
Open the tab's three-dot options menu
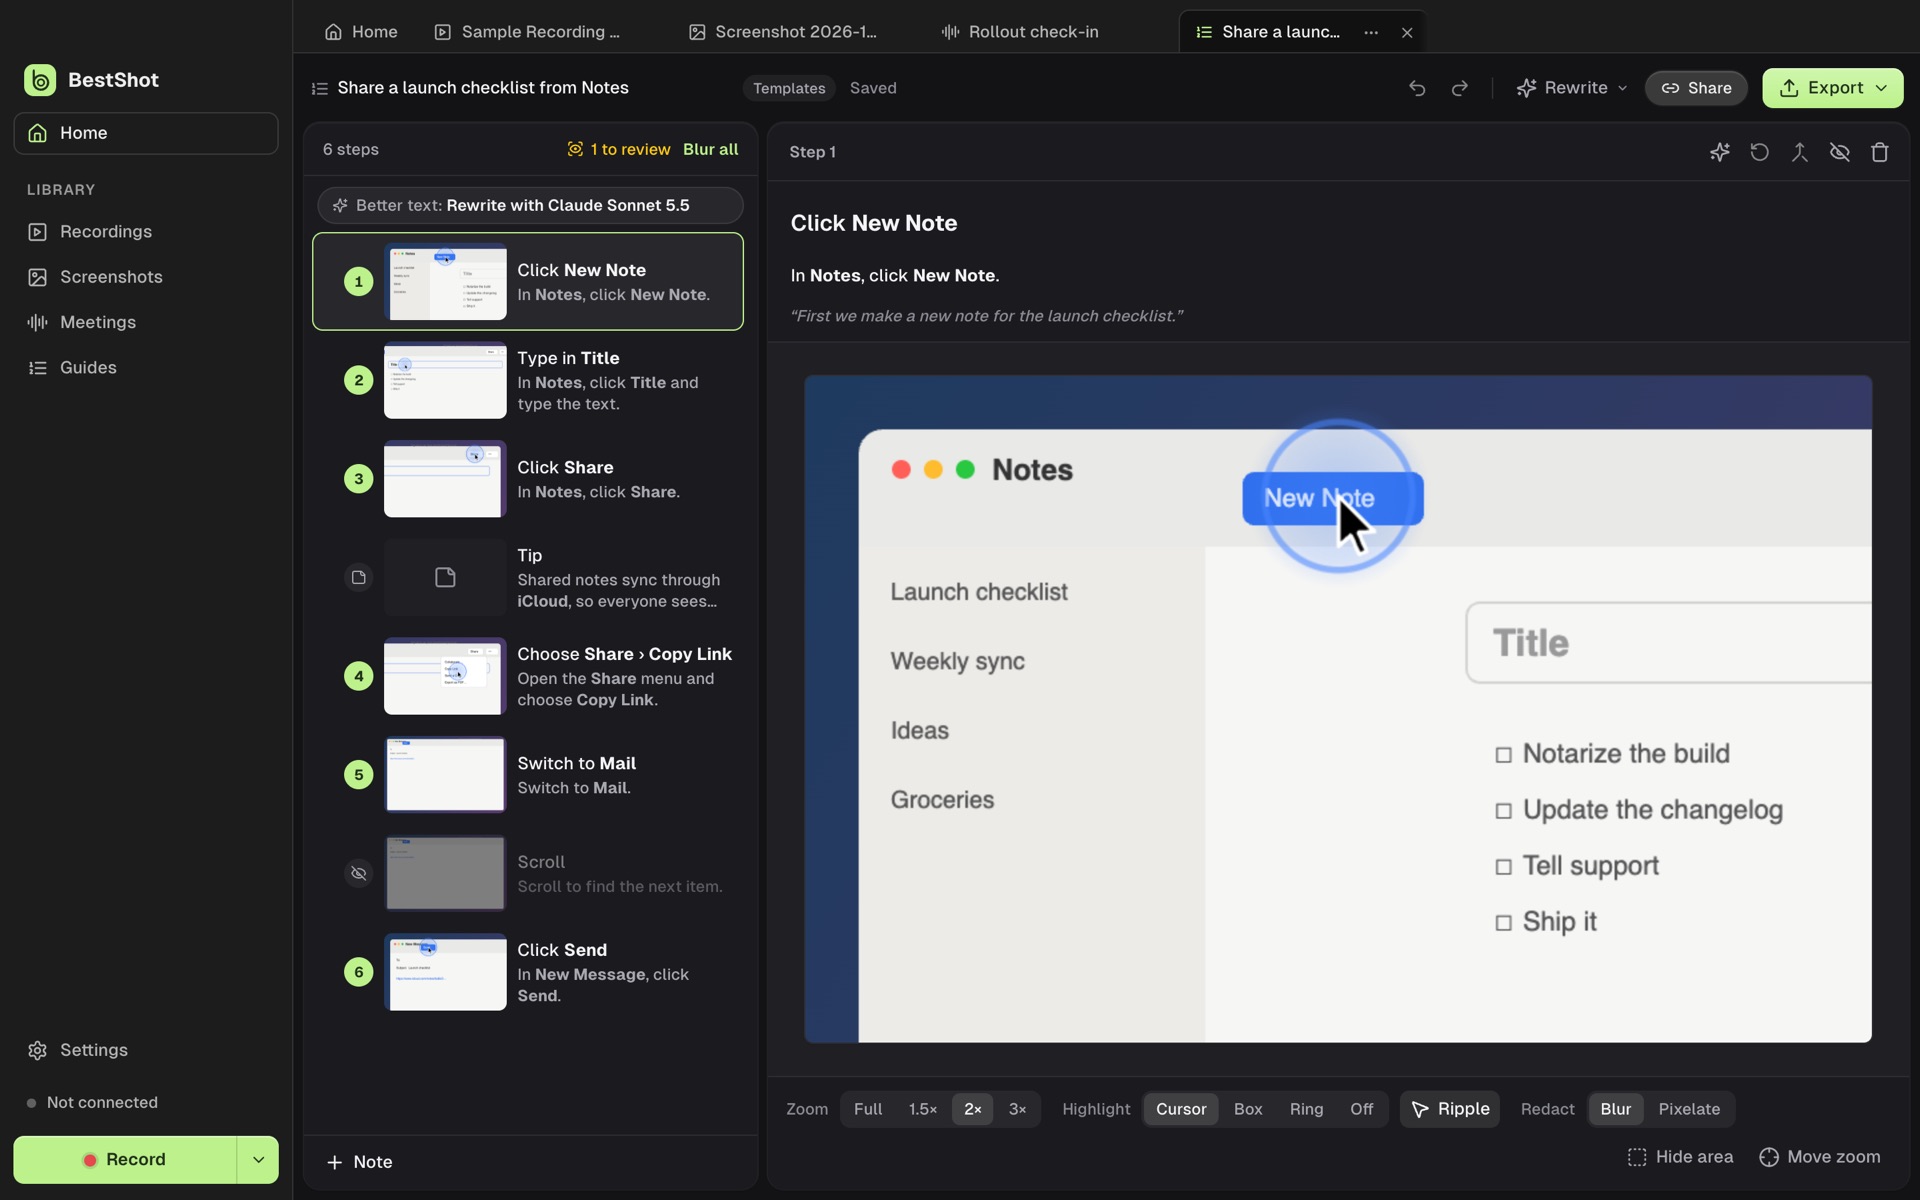[1371, 32]
